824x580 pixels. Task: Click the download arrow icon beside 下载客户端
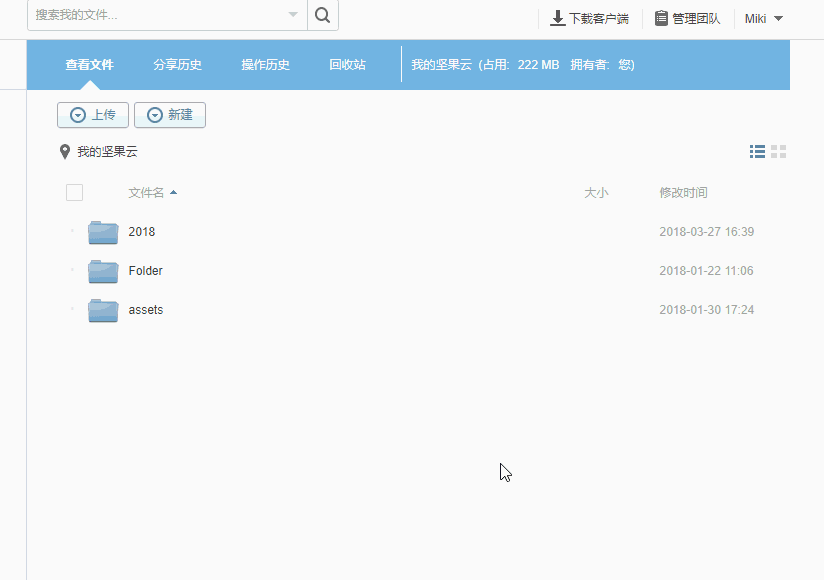(x=558, y=18)
